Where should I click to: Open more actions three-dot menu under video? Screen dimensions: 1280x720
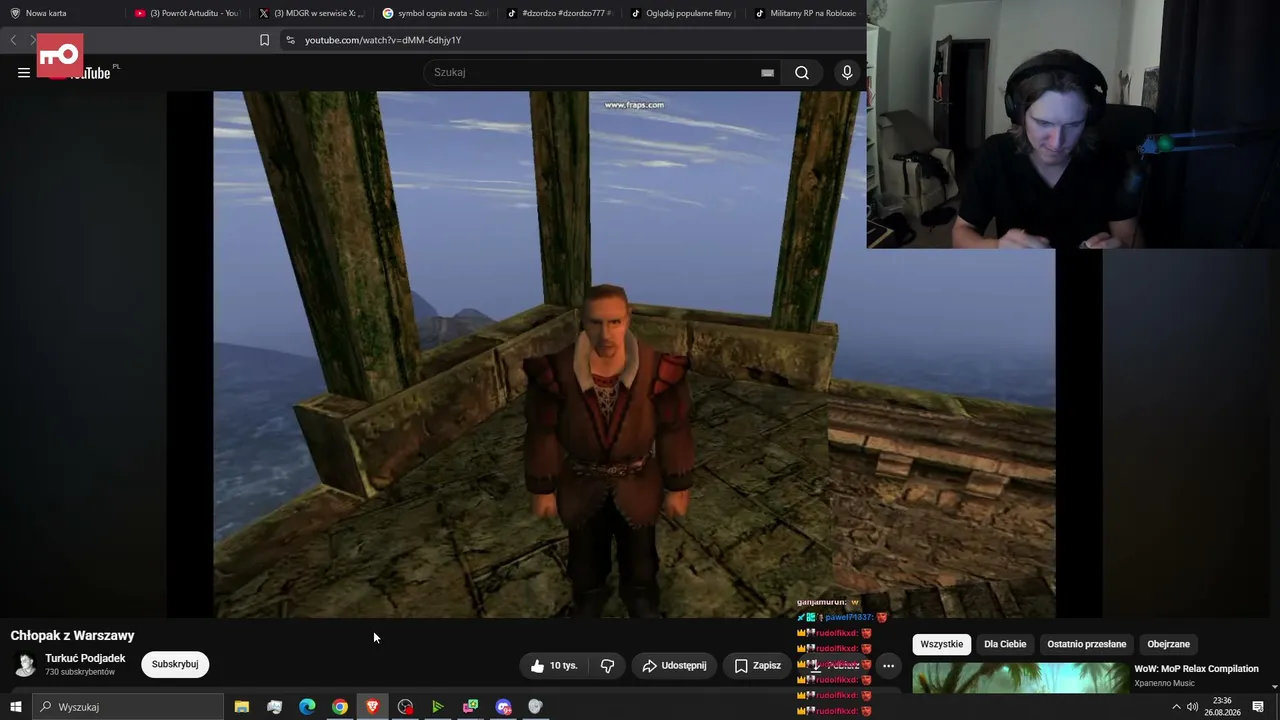(888, 665)
